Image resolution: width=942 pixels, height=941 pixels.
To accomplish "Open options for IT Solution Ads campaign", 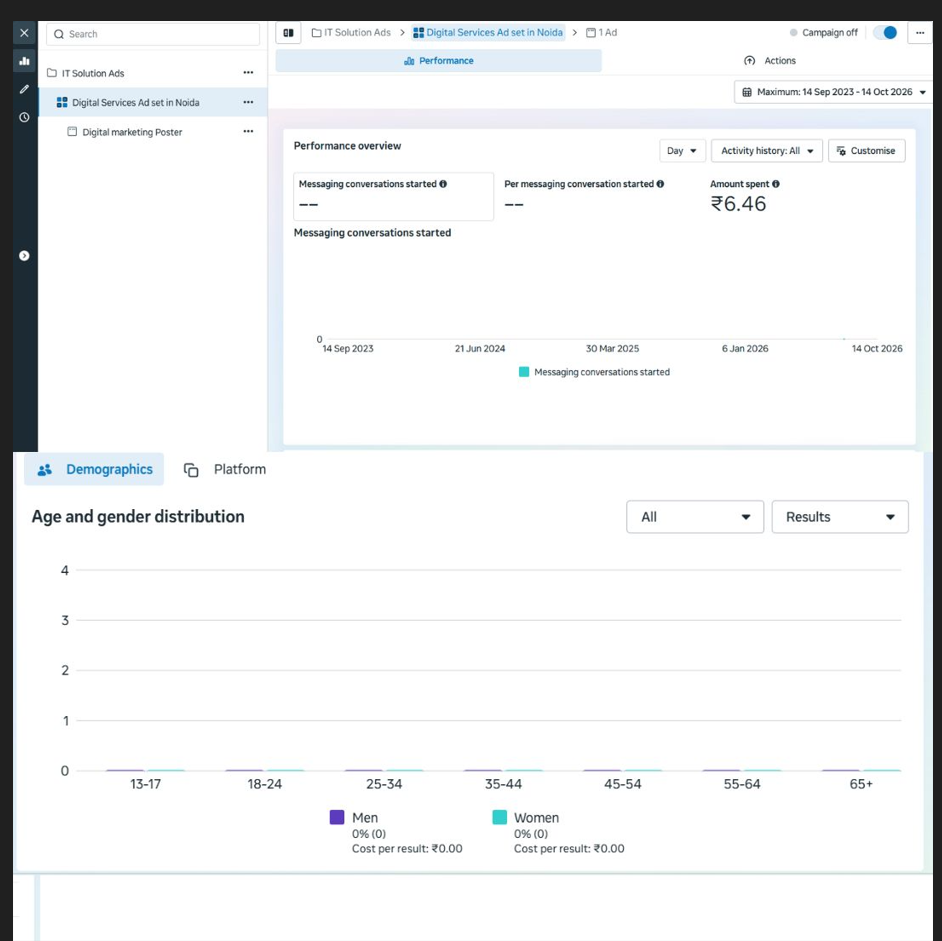I will (x=248, y=73).
